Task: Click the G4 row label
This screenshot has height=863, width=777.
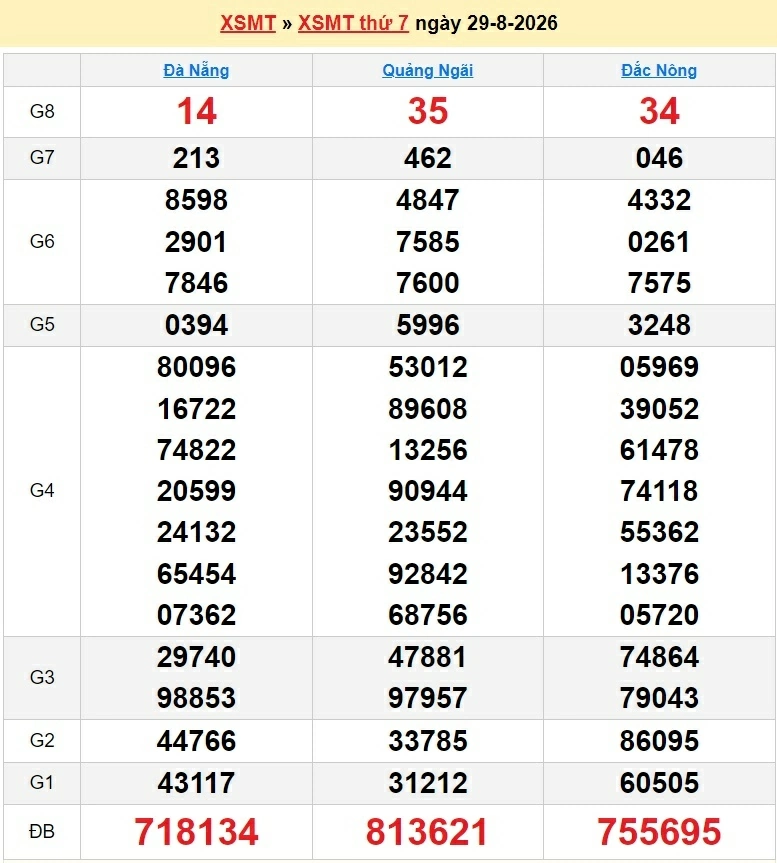Action: click(x=42, y=490)
